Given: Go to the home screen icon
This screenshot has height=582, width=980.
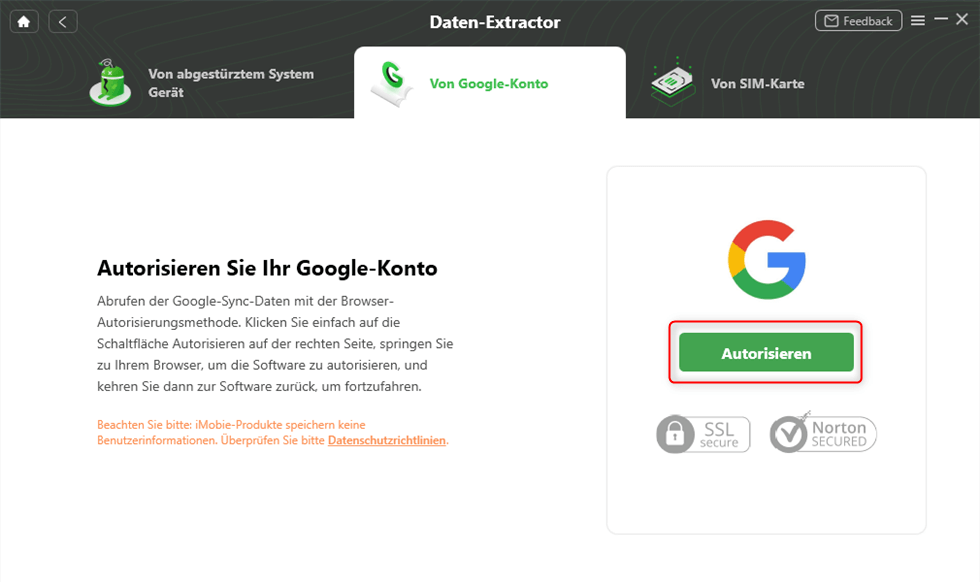Looking at the screenshot, I should (24, 22).
